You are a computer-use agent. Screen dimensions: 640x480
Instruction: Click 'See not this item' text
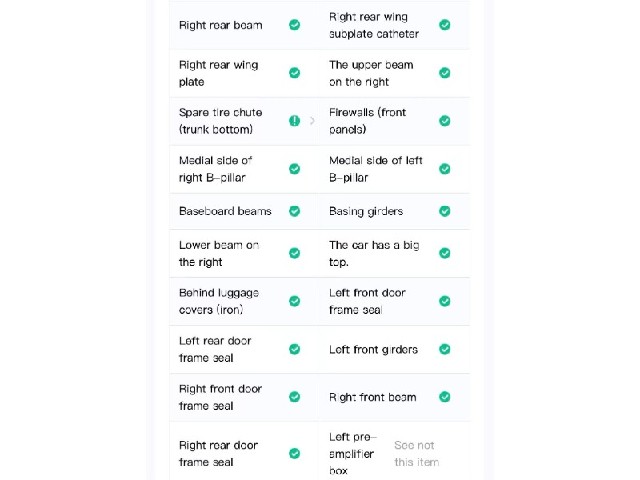[416, 453]
